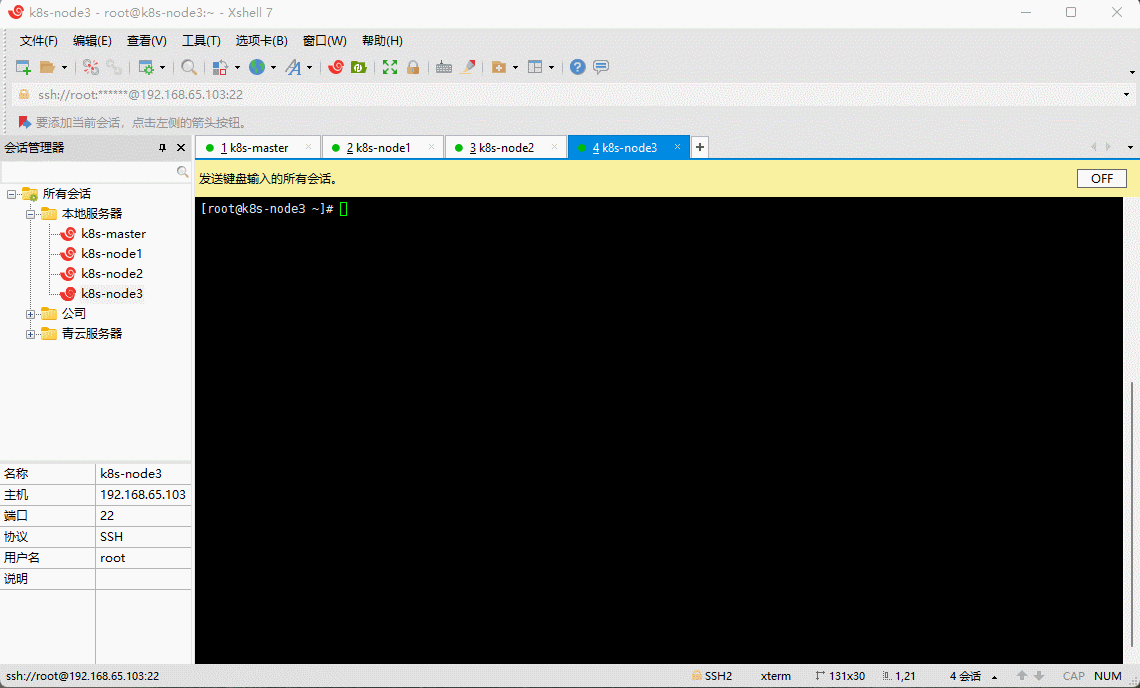This screenshot has height=688, width=1140.
Task: Expand the 青云服务器 folder node
Action: pyautogui.click(x=31, y=334)
